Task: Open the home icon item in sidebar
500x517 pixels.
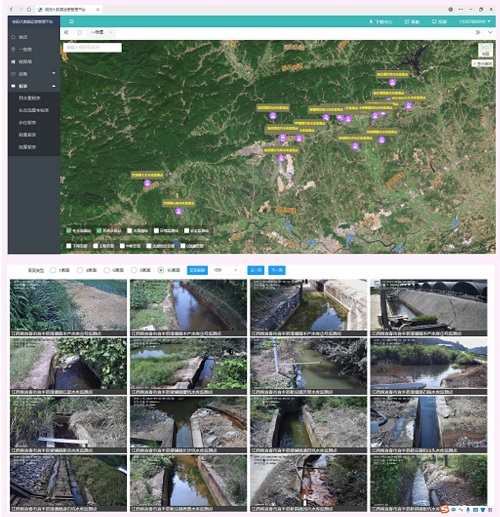Action: (x=34, y=37)
